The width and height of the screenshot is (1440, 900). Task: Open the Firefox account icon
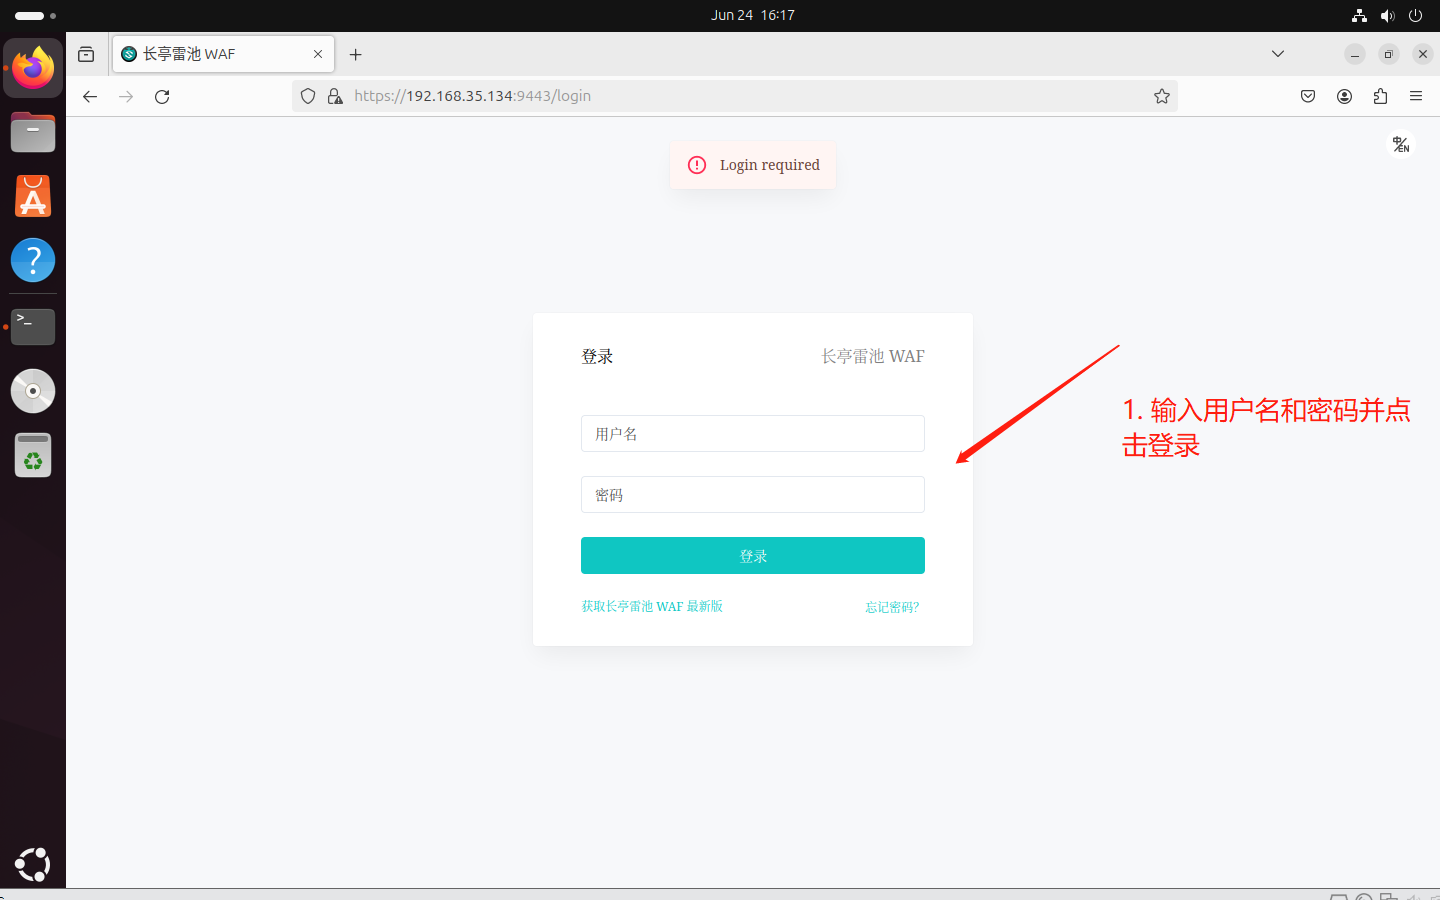pos(1344,96)
